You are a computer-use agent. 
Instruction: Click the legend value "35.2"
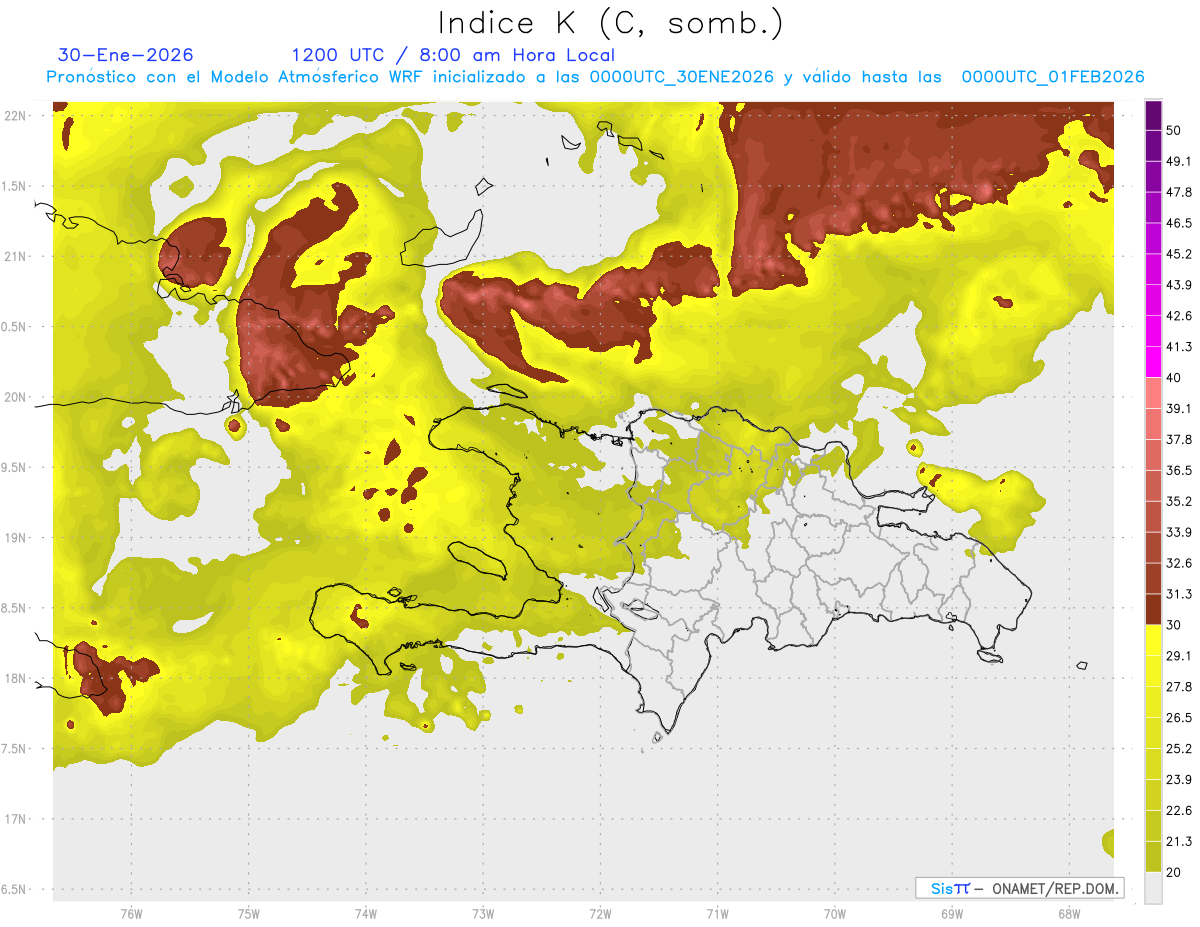tap(1179, 501)
